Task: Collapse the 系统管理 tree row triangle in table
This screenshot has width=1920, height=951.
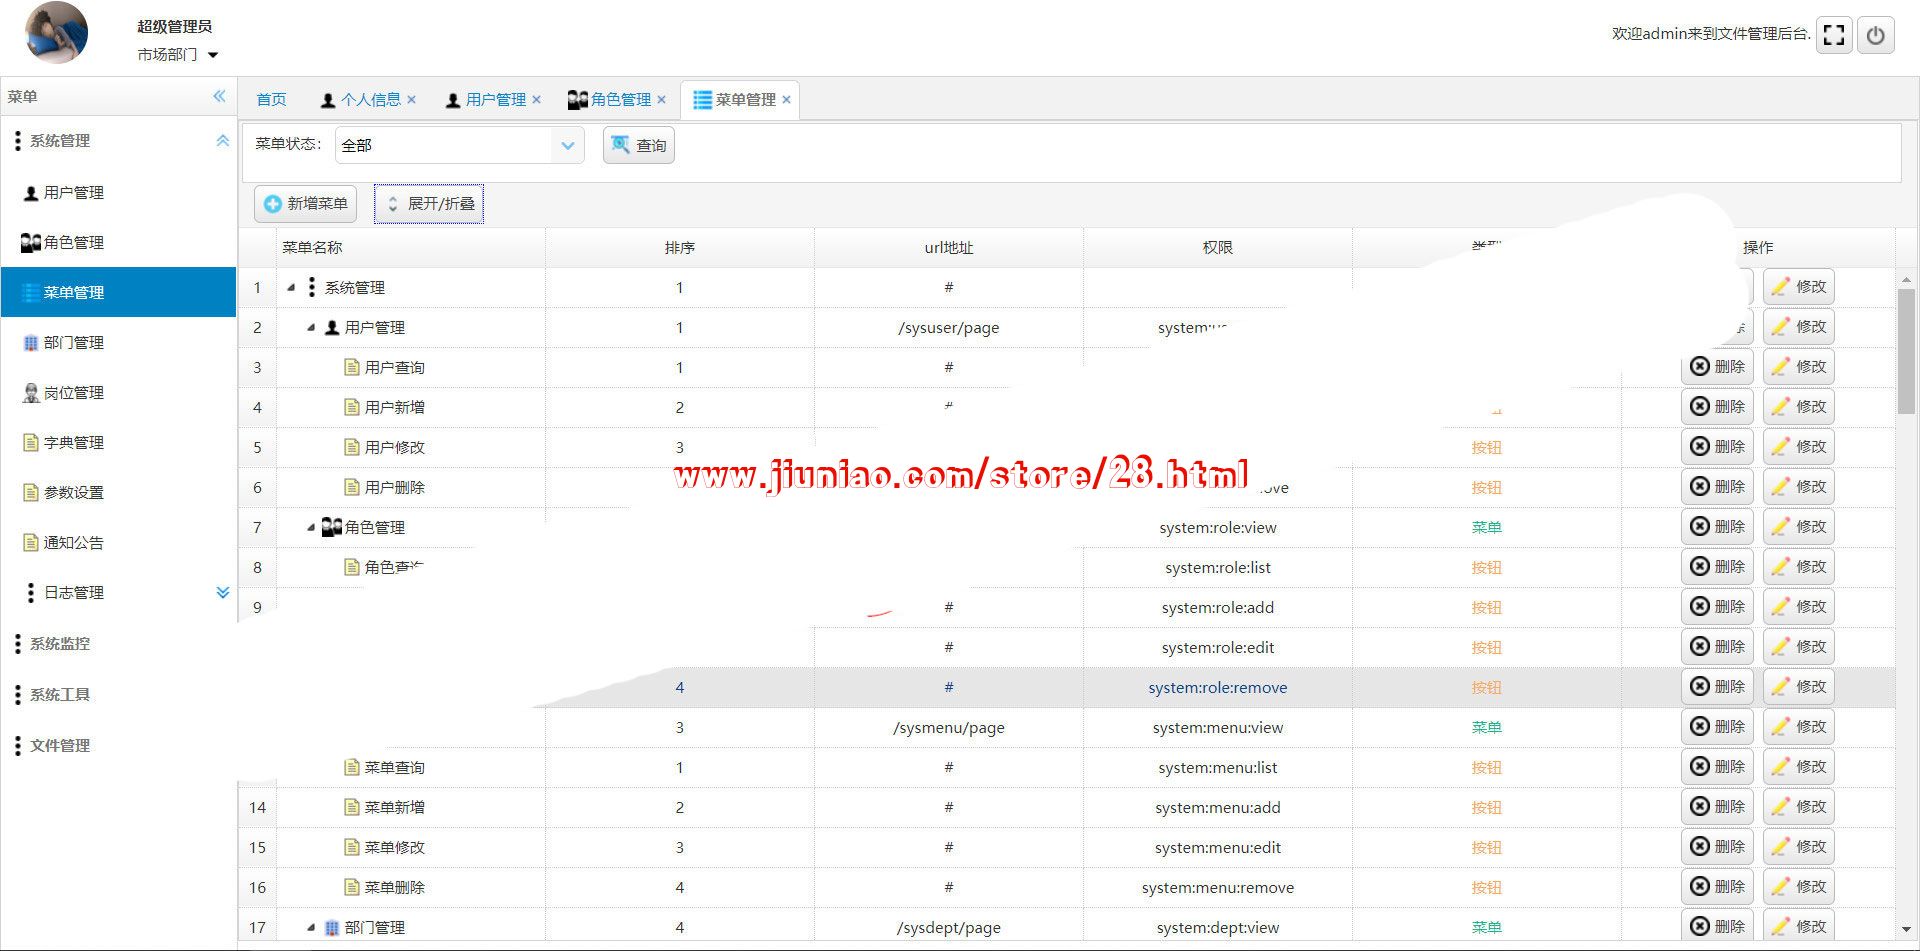Action: click(291, 288)
